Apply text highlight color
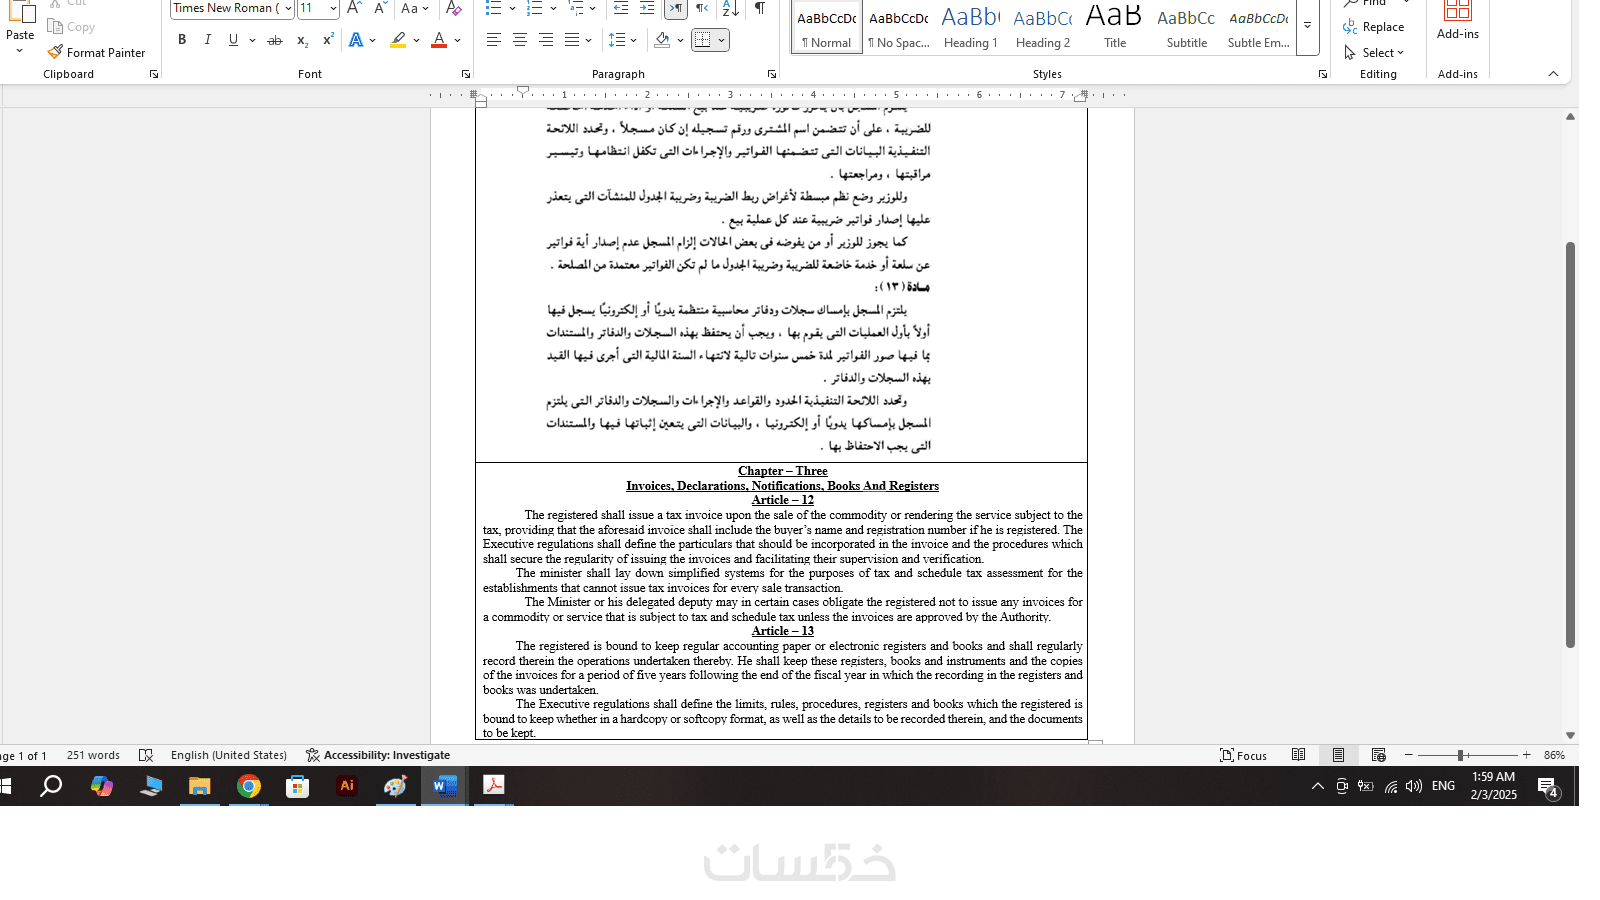This screenshot has width=1600, height=900. 398,40
